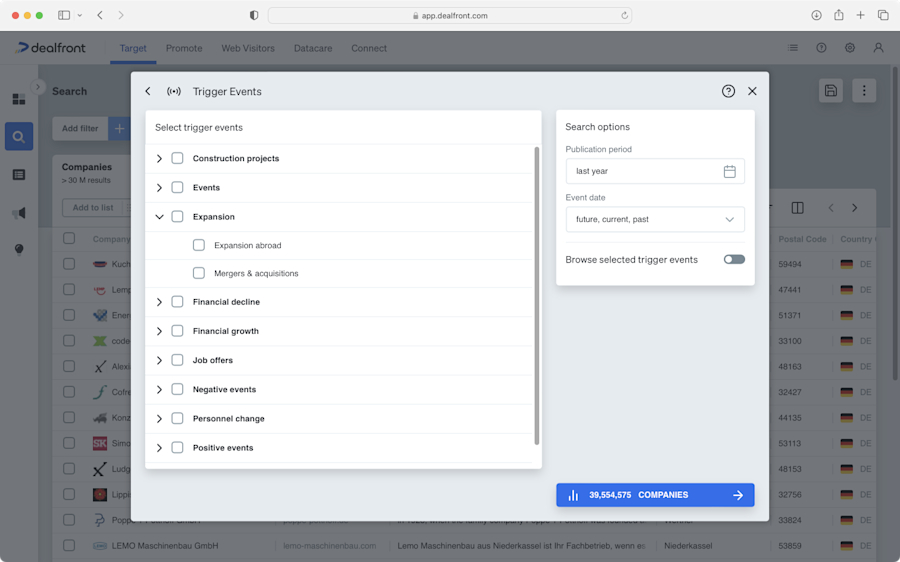Click the plus beside Add filter
Screen dimensions: 900x562
click(119, 129)
